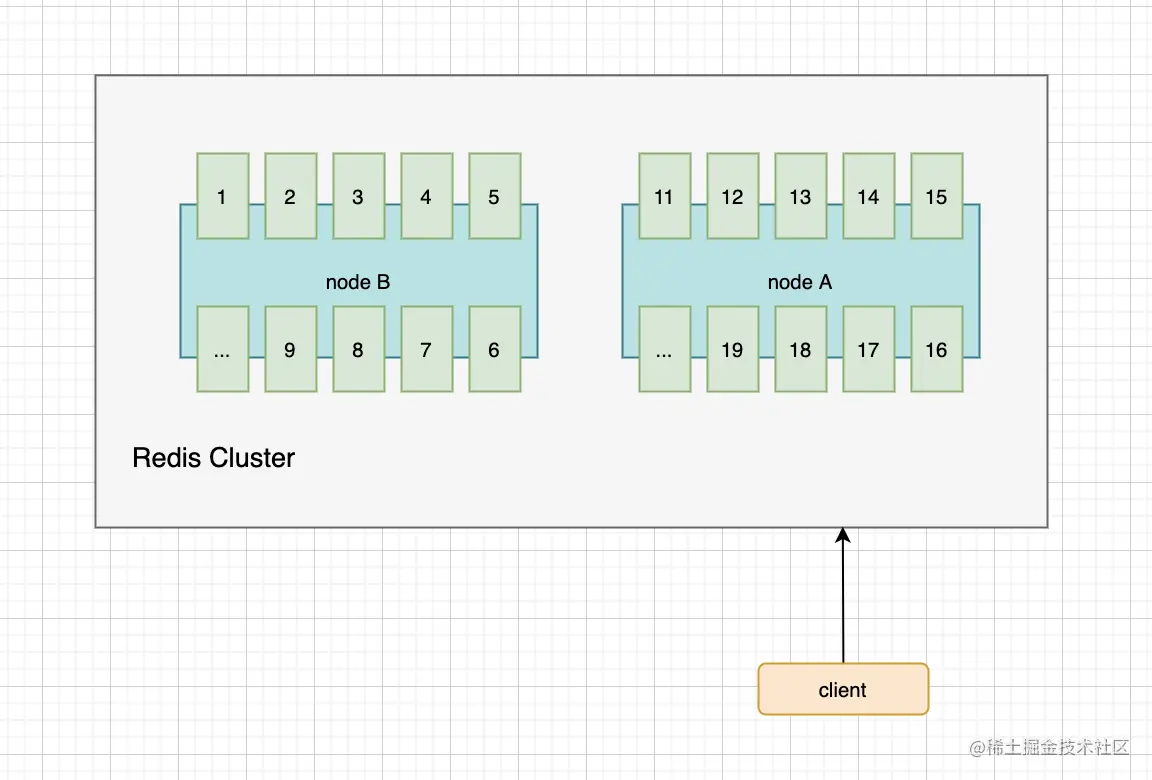Click slot box labeled 1 on node B
Viewport: 1152px width, 780px height.
(x=222, y=196)
